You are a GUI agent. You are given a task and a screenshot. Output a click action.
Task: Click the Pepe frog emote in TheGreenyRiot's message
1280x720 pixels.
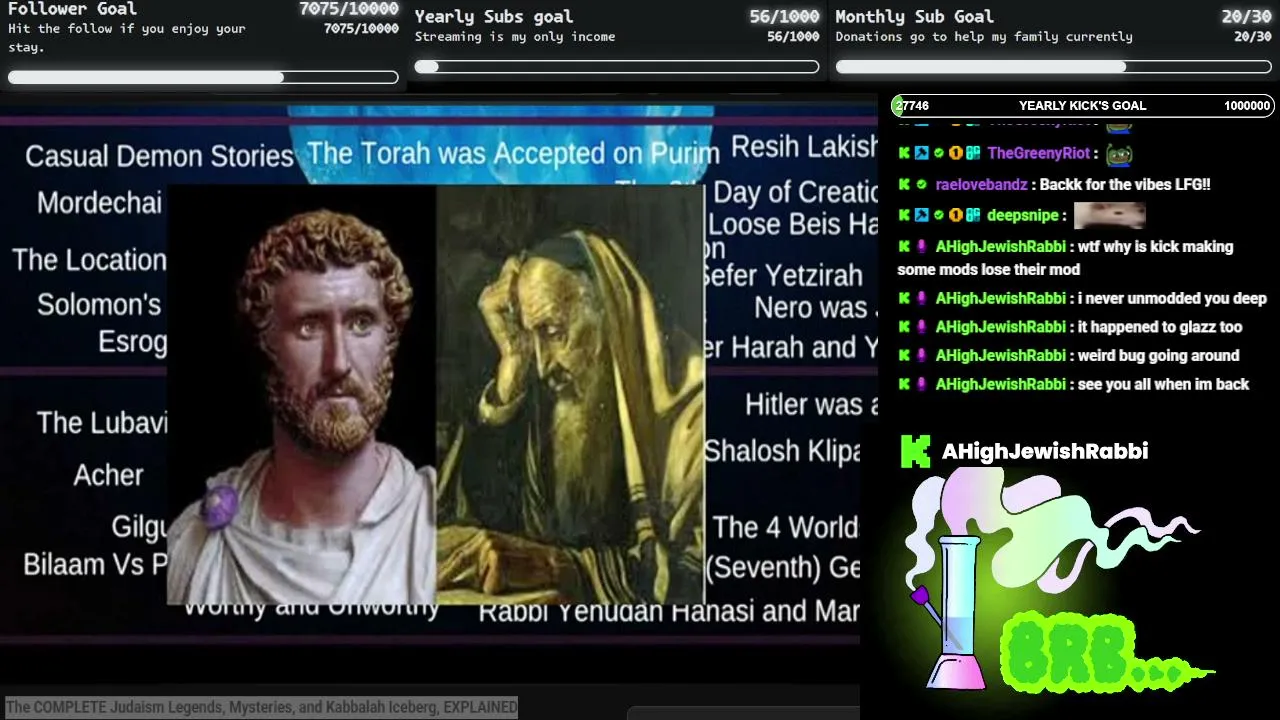[1119, 154]
